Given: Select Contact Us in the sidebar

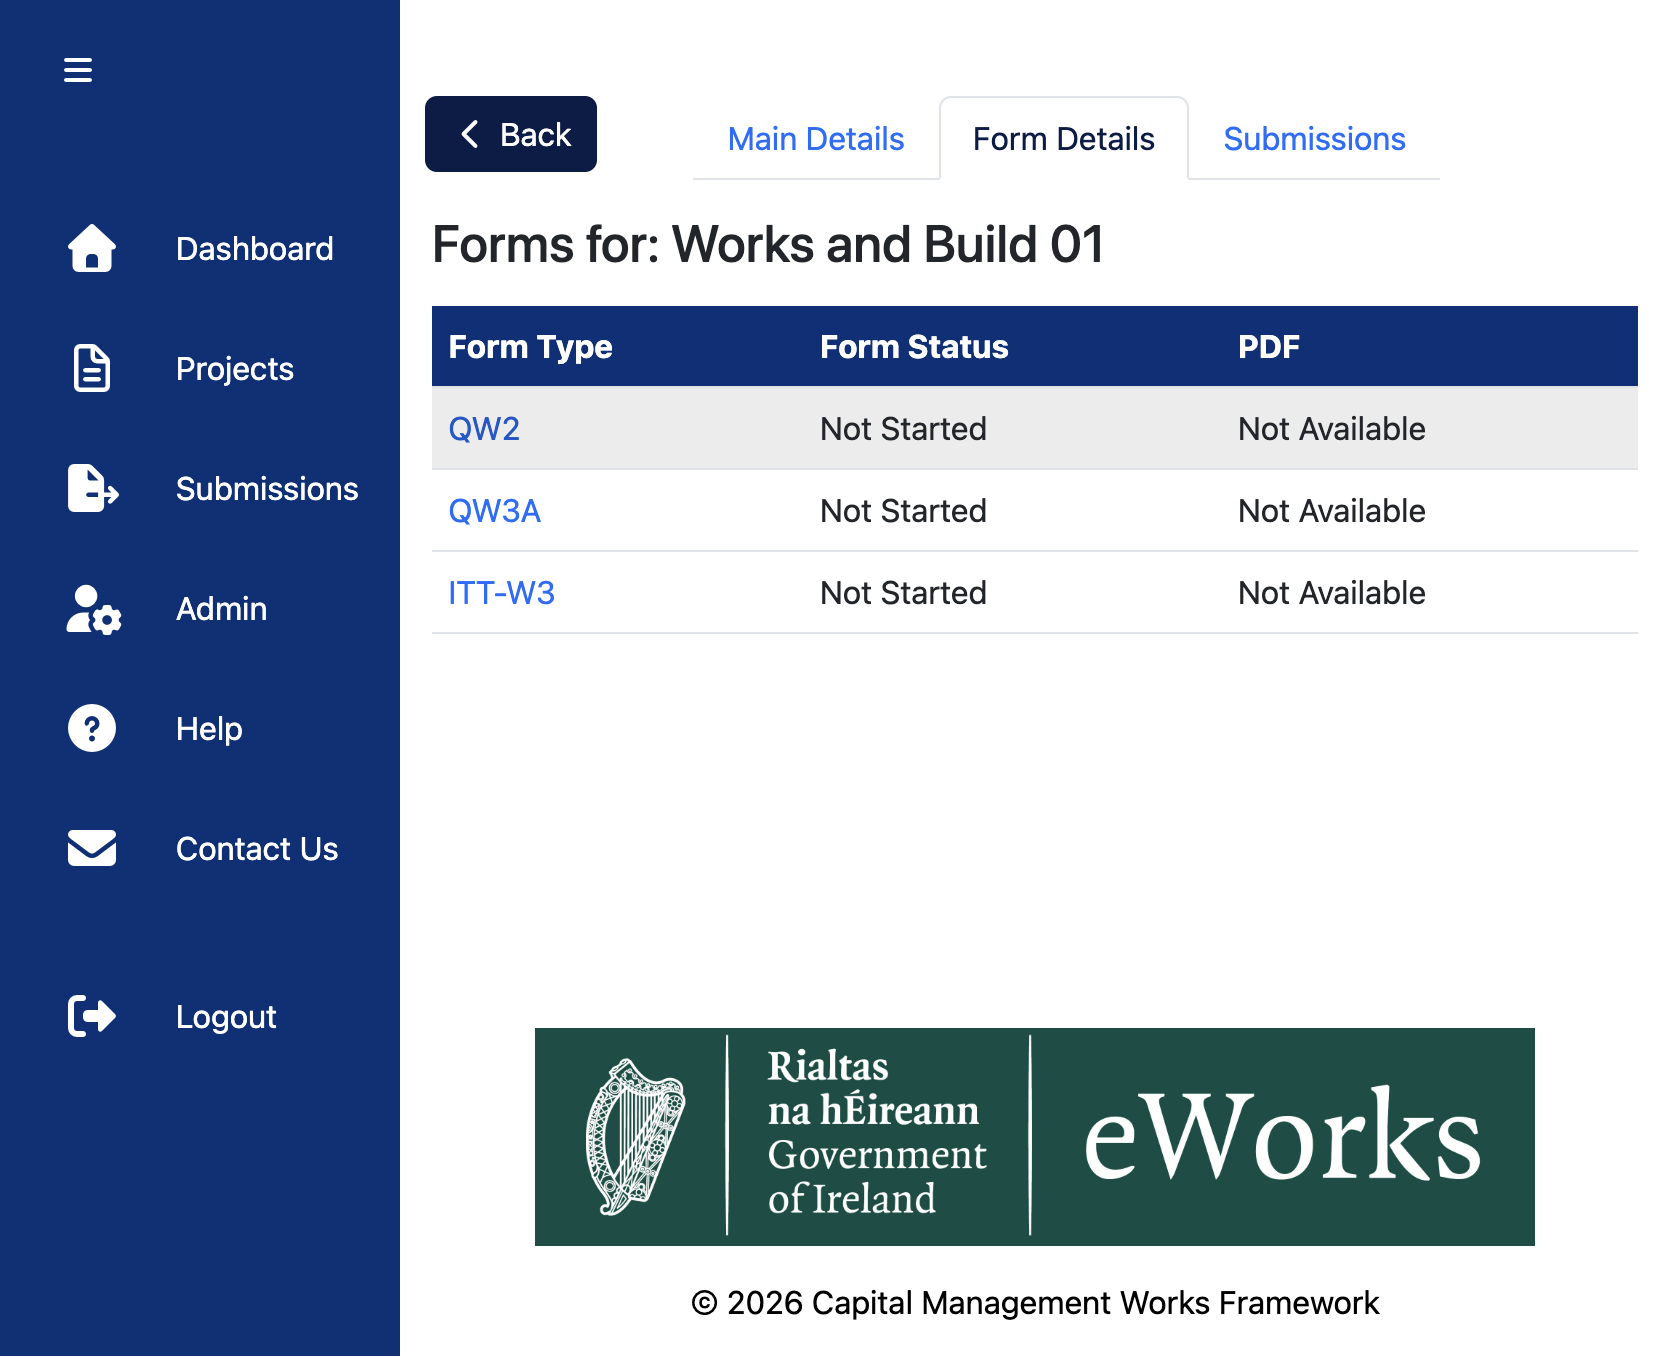Looking at the screenshot, I should (257, 849).
